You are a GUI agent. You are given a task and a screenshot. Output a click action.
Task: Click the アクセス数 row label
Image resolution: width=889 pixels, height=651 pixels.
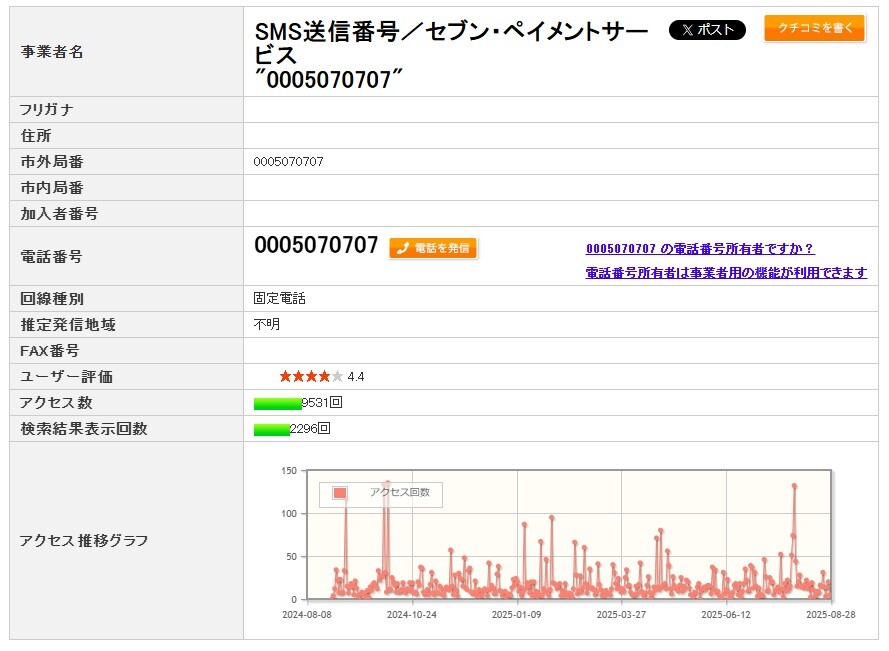point(56,403)
